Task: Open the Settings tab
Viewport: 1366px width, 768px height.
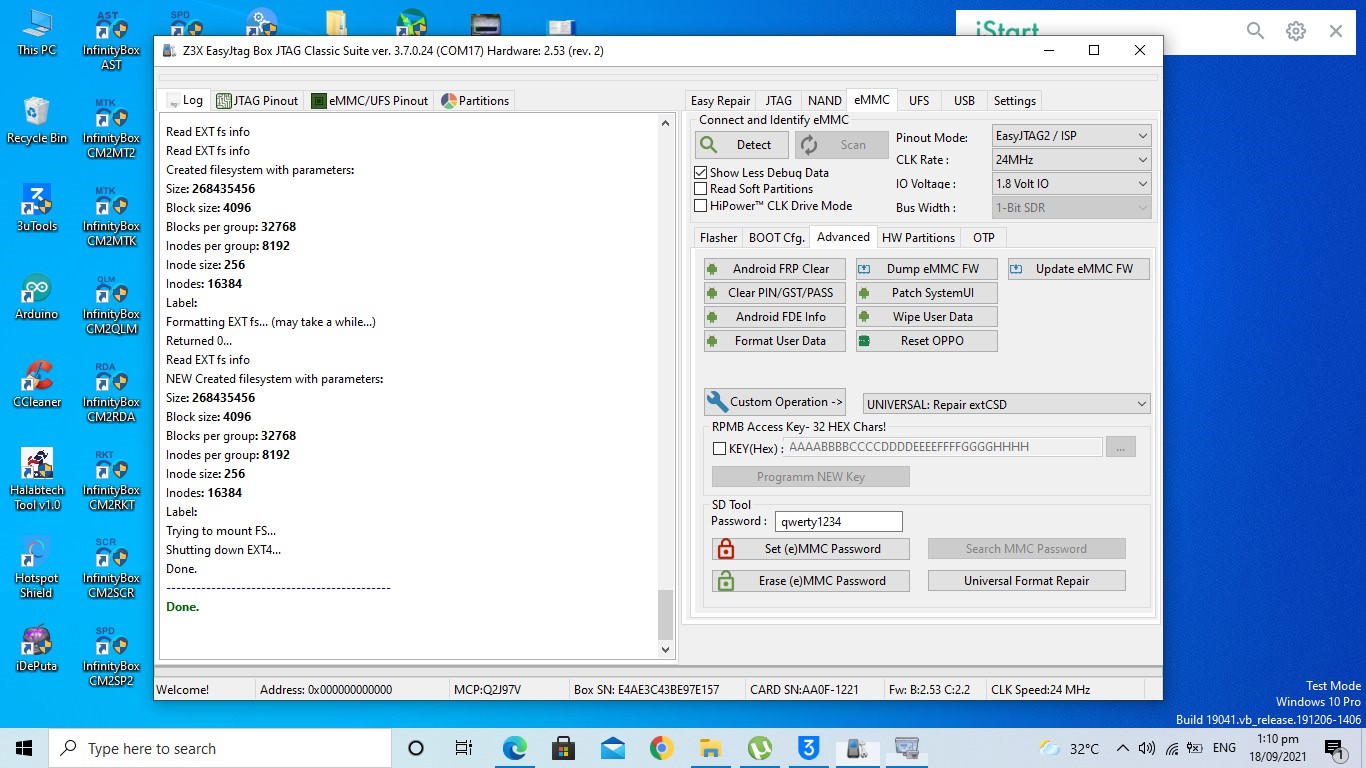Action: (x=1014, y=100)
